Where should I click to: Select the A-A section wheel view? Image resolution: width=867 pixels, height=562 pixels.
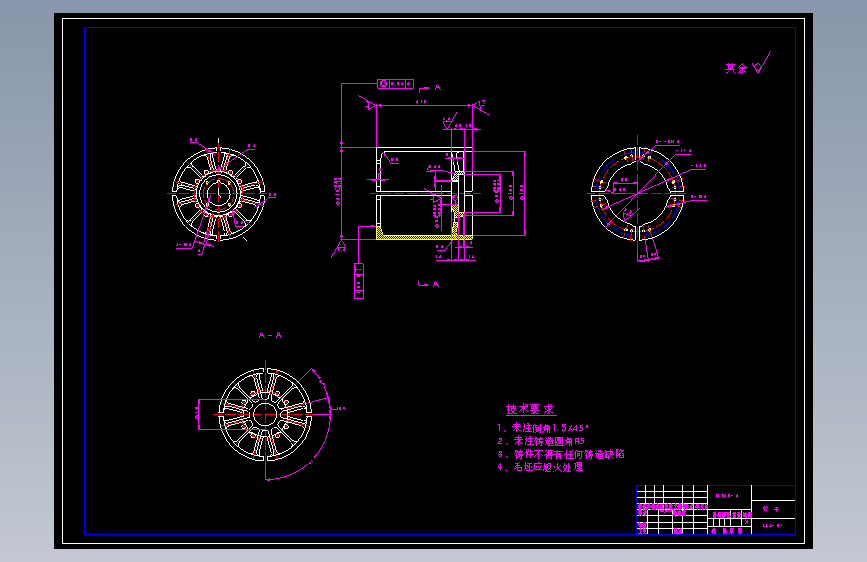pos(265,415)
